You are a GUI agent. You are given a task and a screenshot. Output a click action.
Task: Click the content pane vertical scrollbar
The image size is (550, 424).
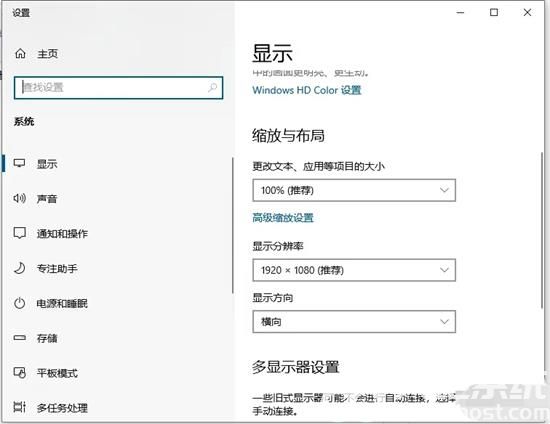(542, 230)
